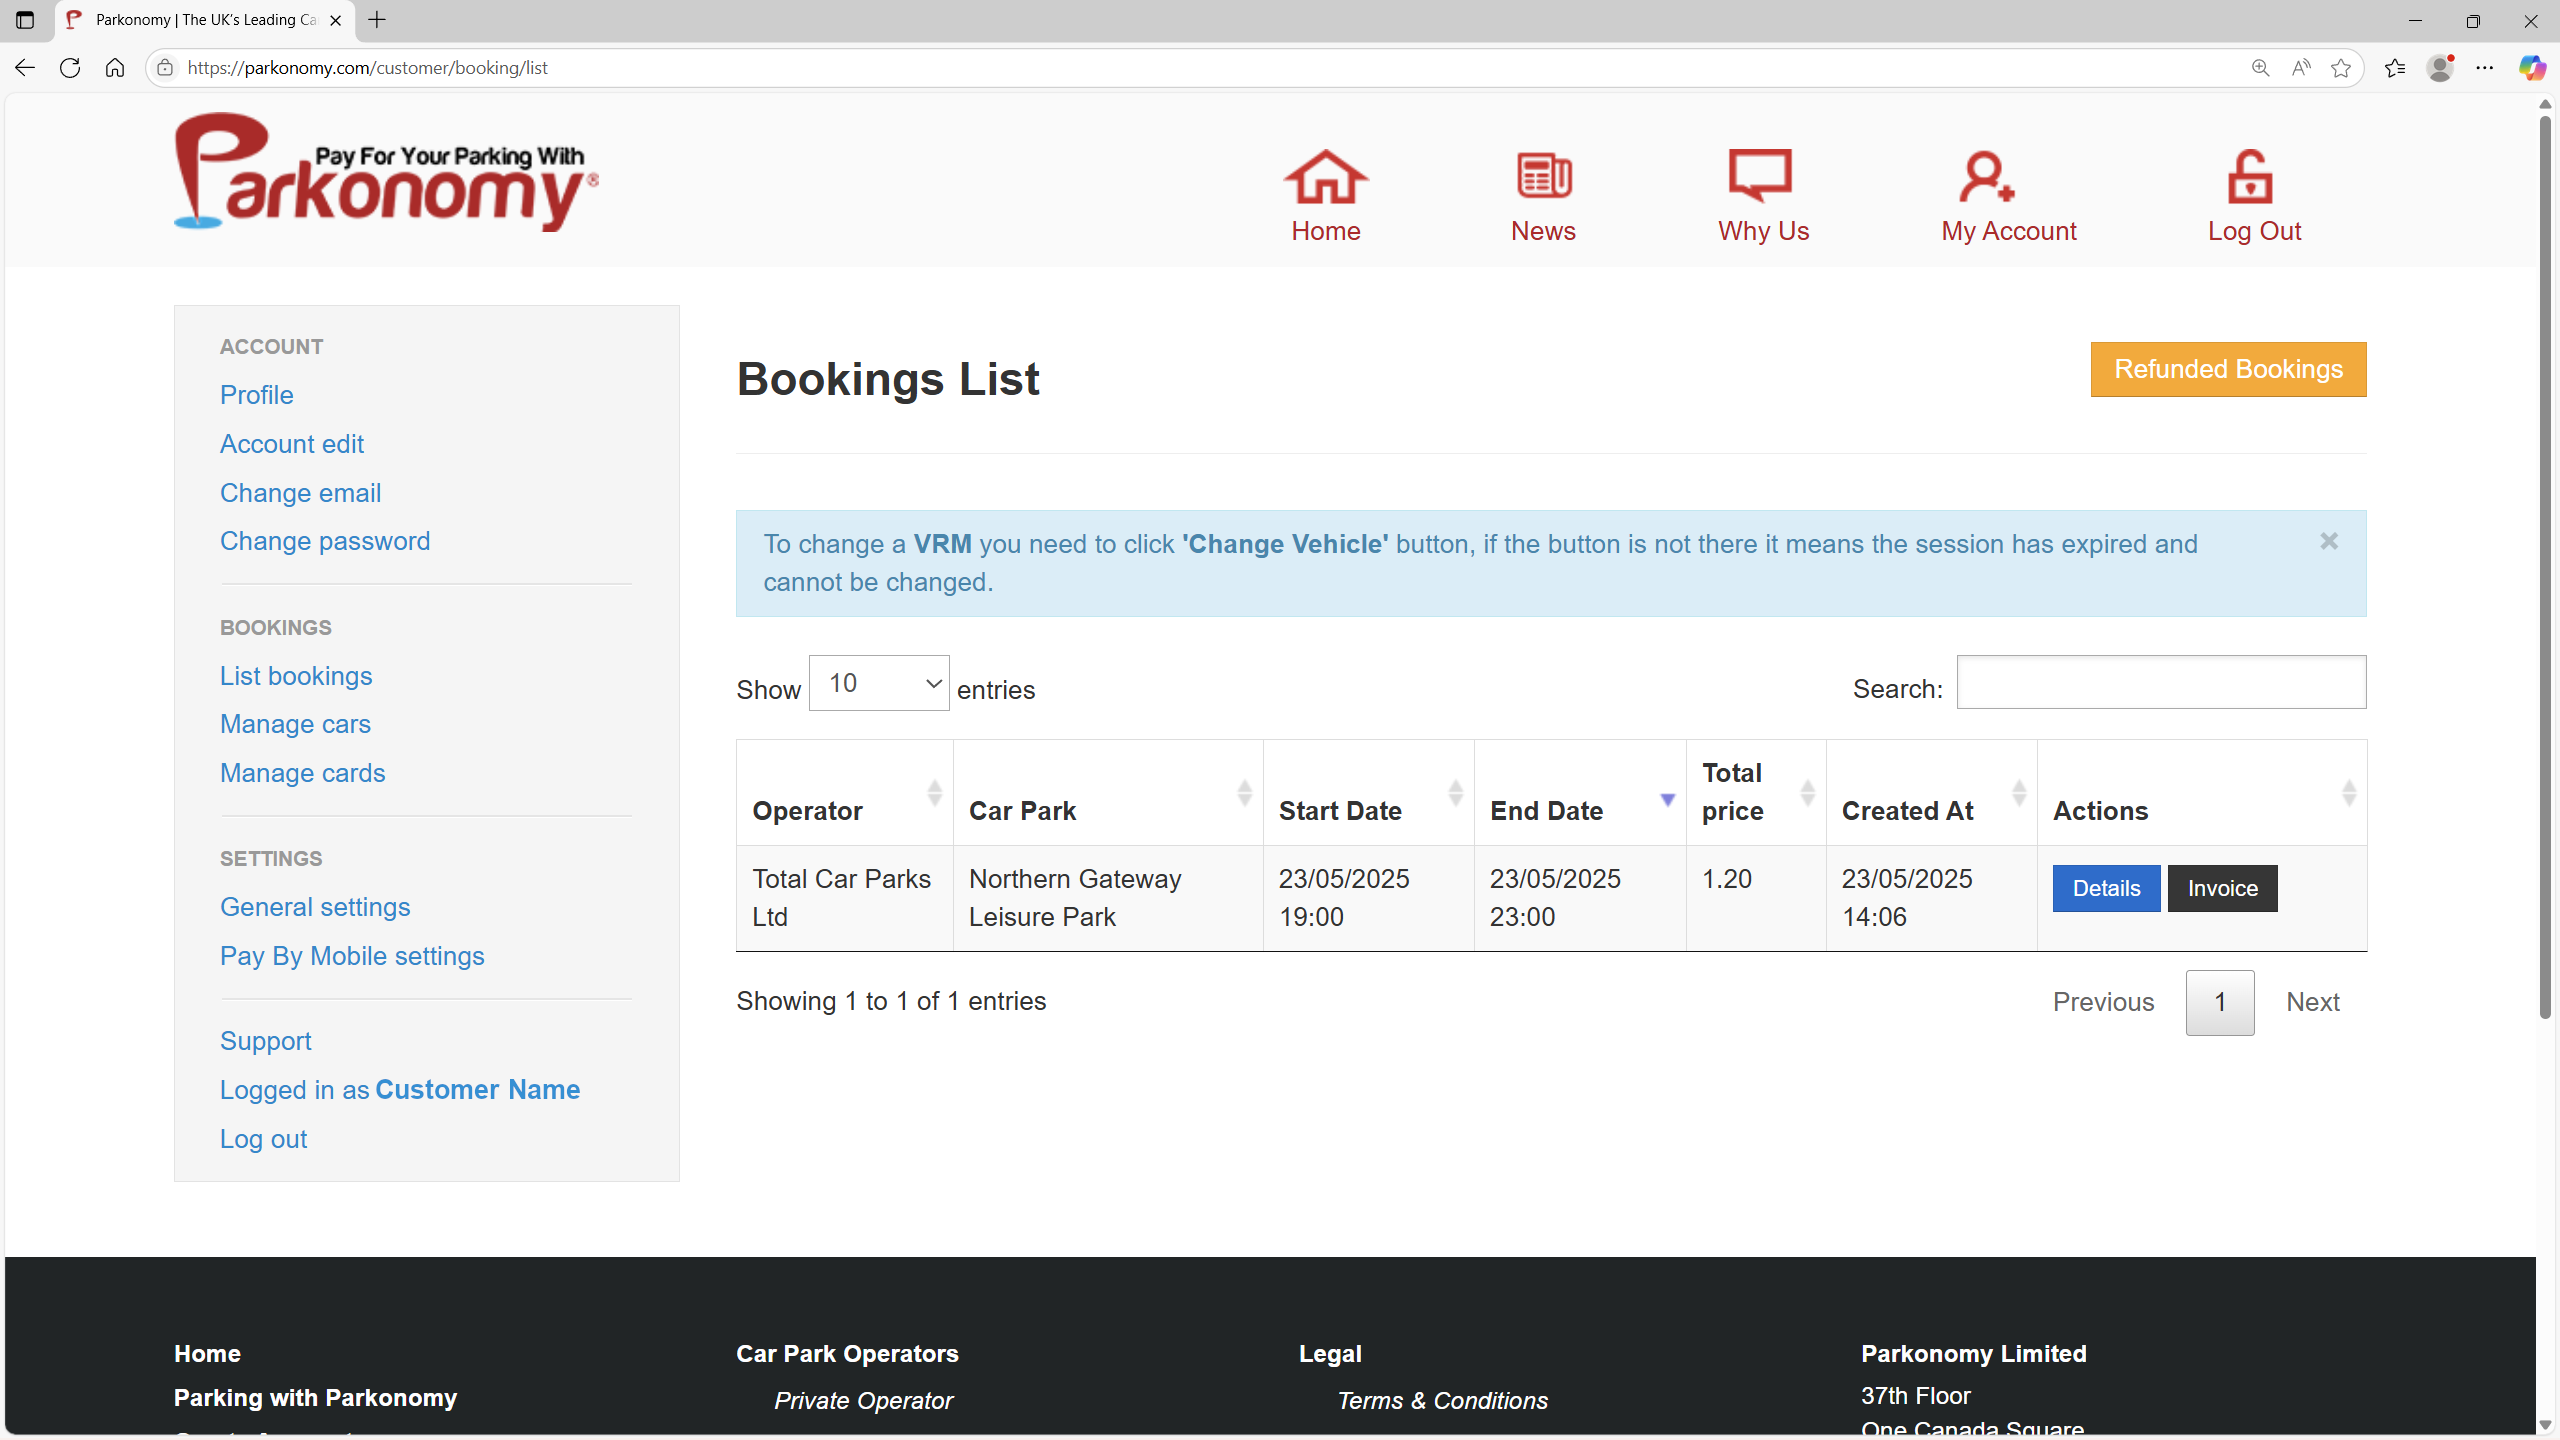
Task: Open Pay By Mobile settings link
Action: (x=352, y=956)
